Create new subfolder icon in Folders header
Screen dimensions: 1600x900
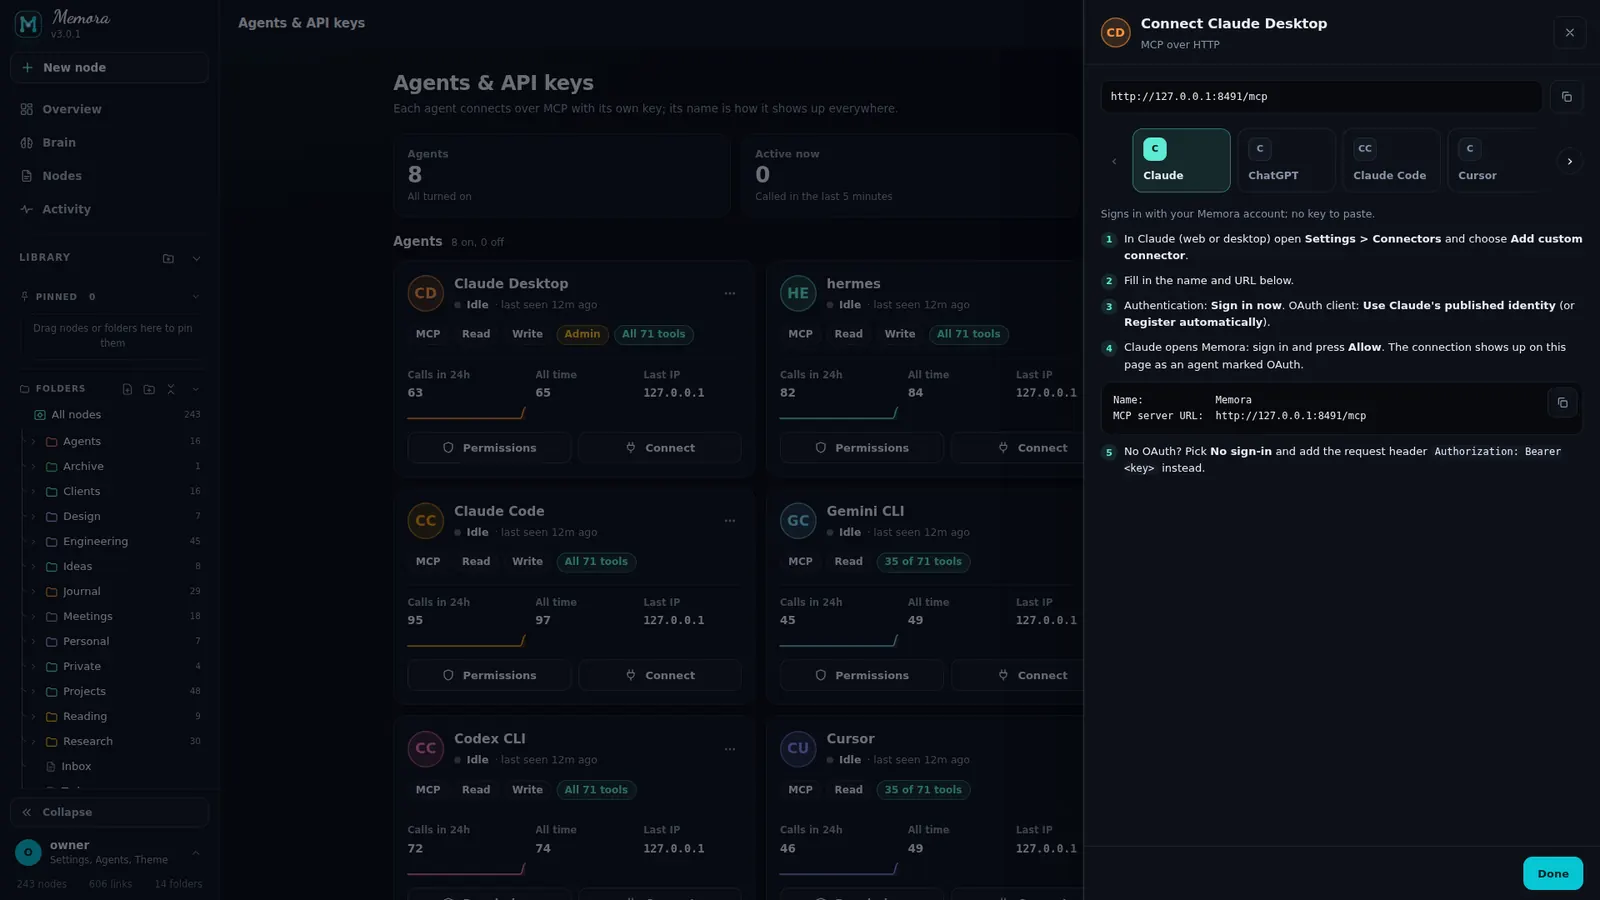149,389
